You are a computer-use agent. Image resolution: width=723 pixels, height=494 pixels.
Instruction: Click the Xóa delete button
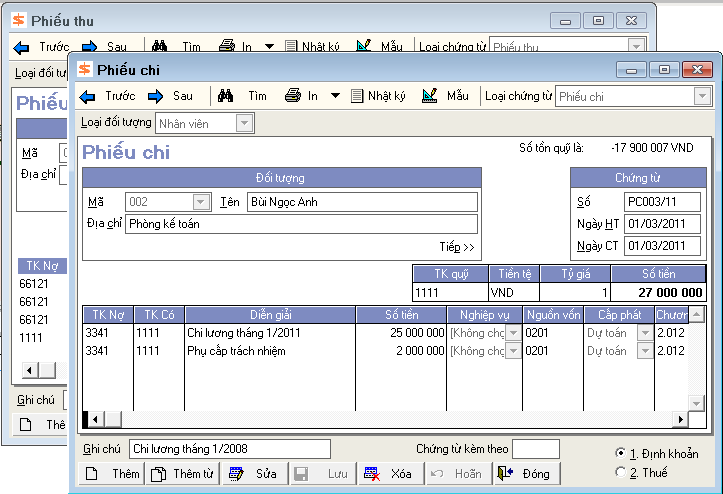(391, 474)
